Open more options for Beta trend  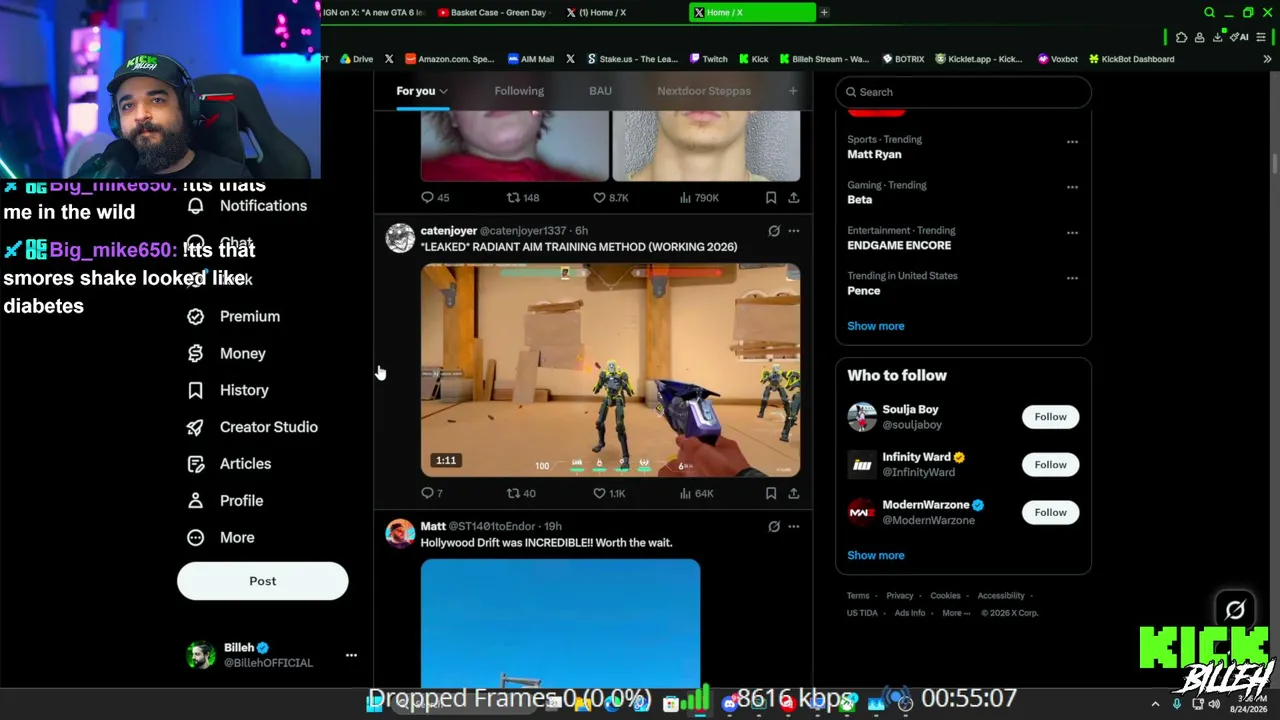pyautogui.click(x=1072, y=187)
